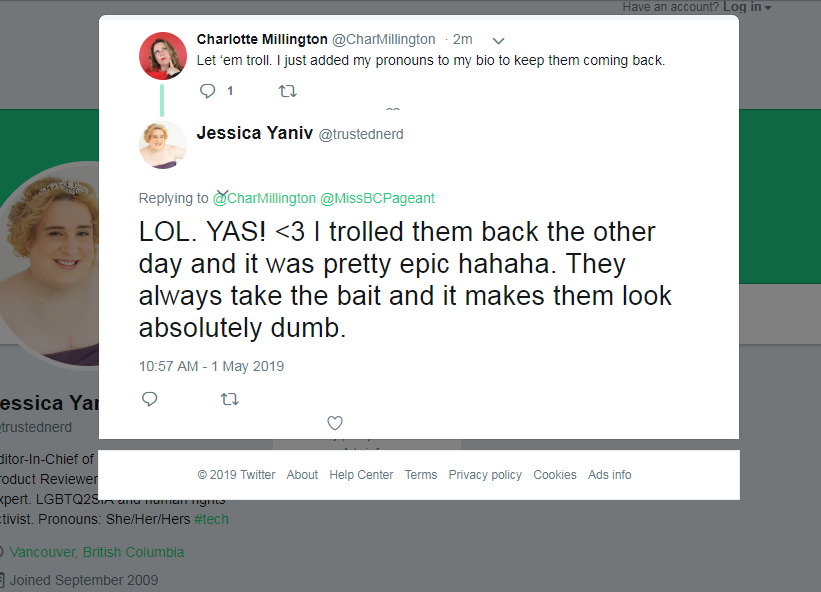Click the #tech hashtag in bio
Viewport: 821px width, 592px height.
pyautogui.click(x=212, y=519)
